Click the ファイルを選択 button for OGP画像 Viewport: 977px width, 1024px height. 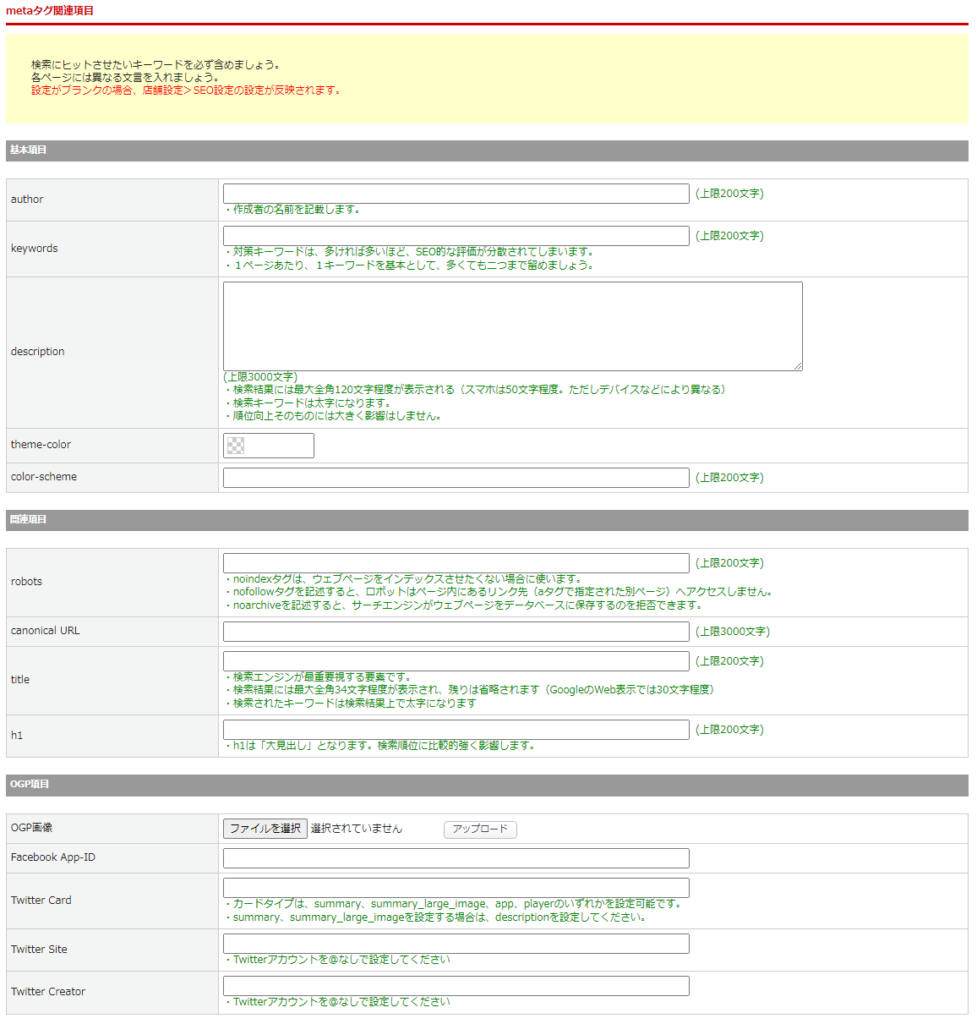265,829
